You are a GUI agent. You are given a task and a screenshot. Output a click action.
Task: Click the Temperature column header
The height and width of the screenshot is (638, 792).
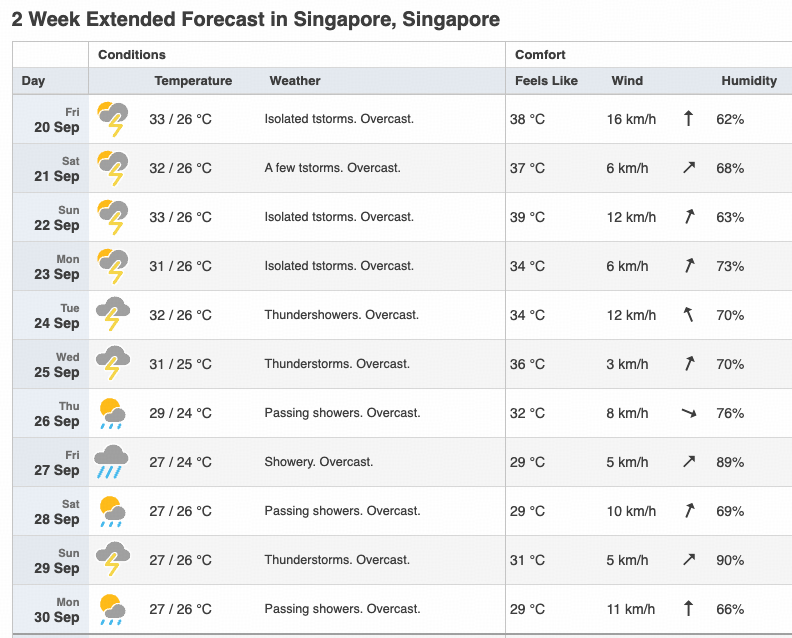click(193, 81)
